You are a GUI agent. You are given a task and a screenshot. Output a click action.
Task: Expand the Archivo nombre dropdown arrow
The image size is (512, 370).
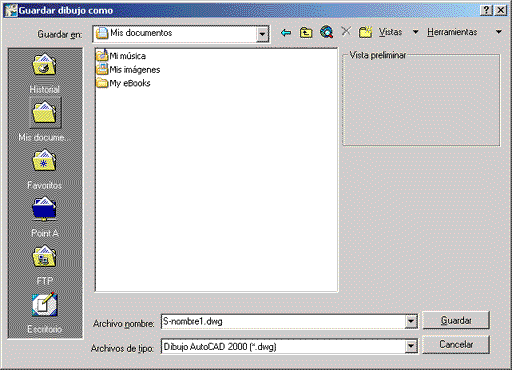click(x=411, y=322)
